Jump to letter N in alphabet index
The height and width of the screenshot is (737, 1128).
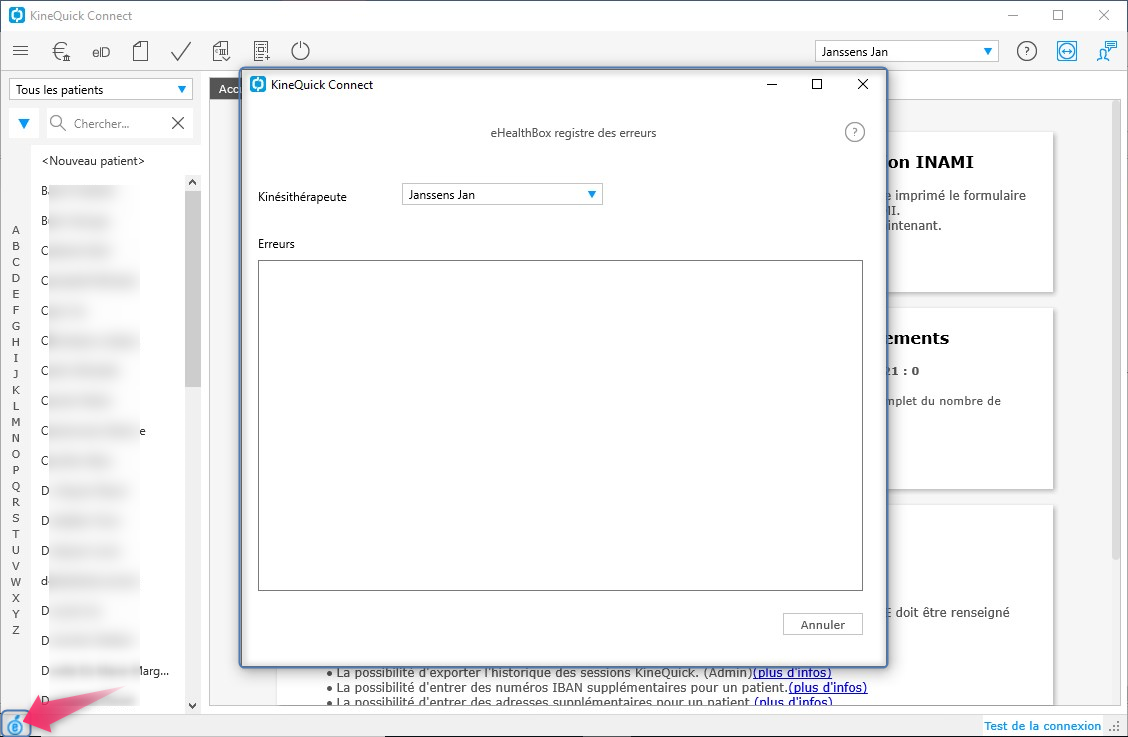[16, 438]
